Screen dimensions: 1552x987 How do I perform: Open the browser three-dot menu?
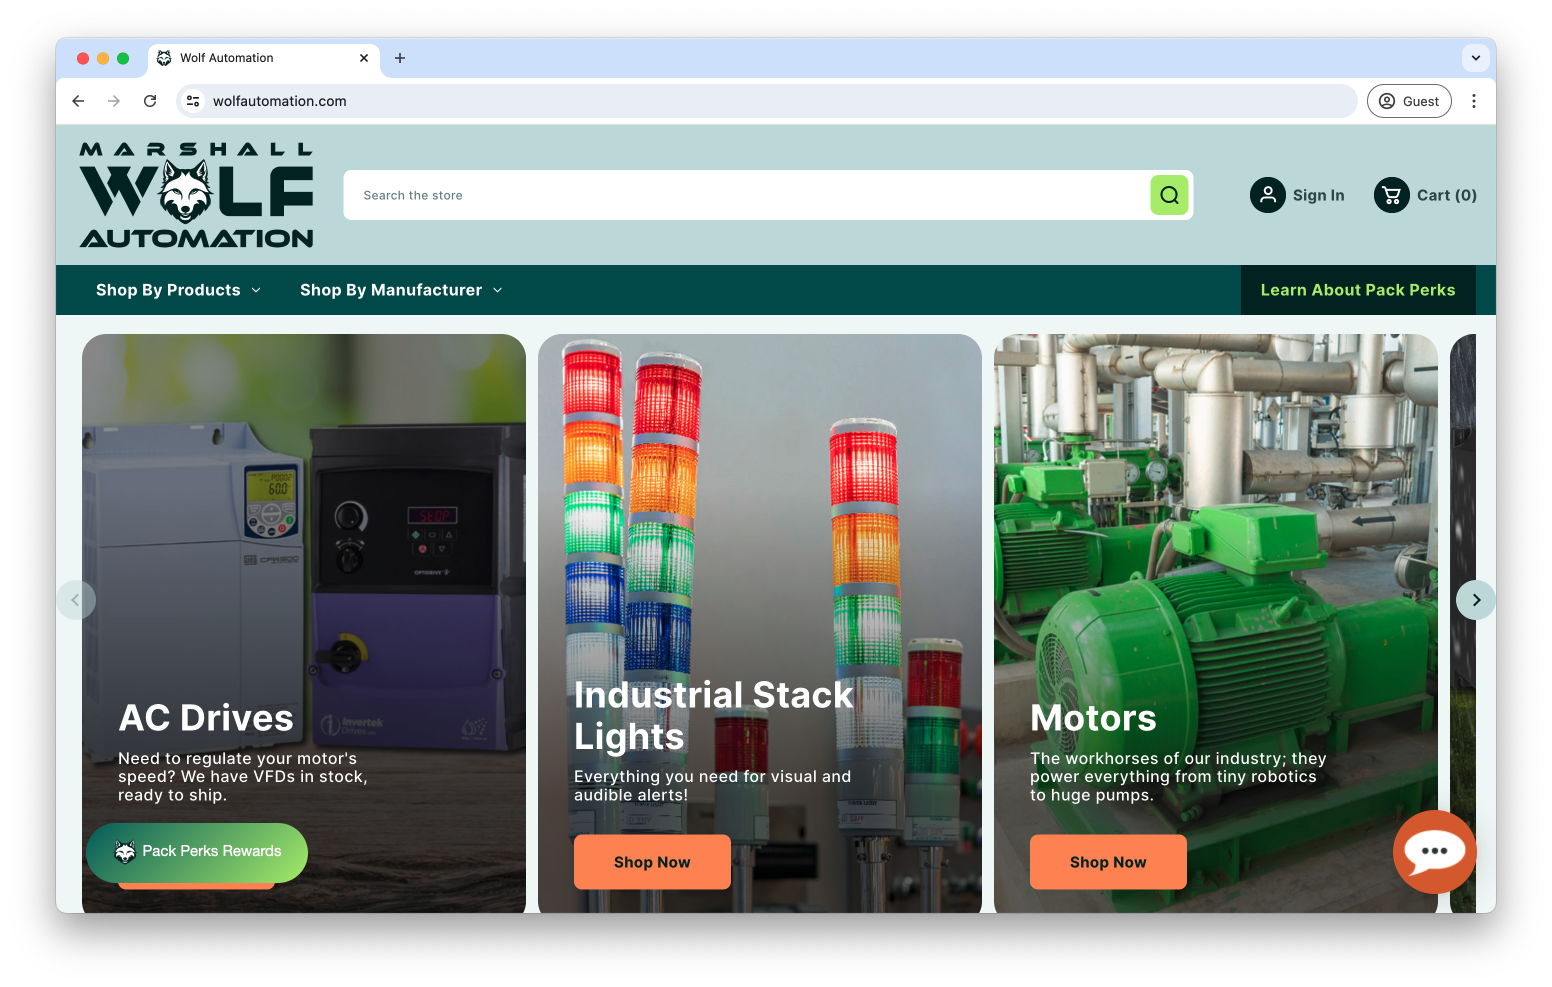point(1474,101)
